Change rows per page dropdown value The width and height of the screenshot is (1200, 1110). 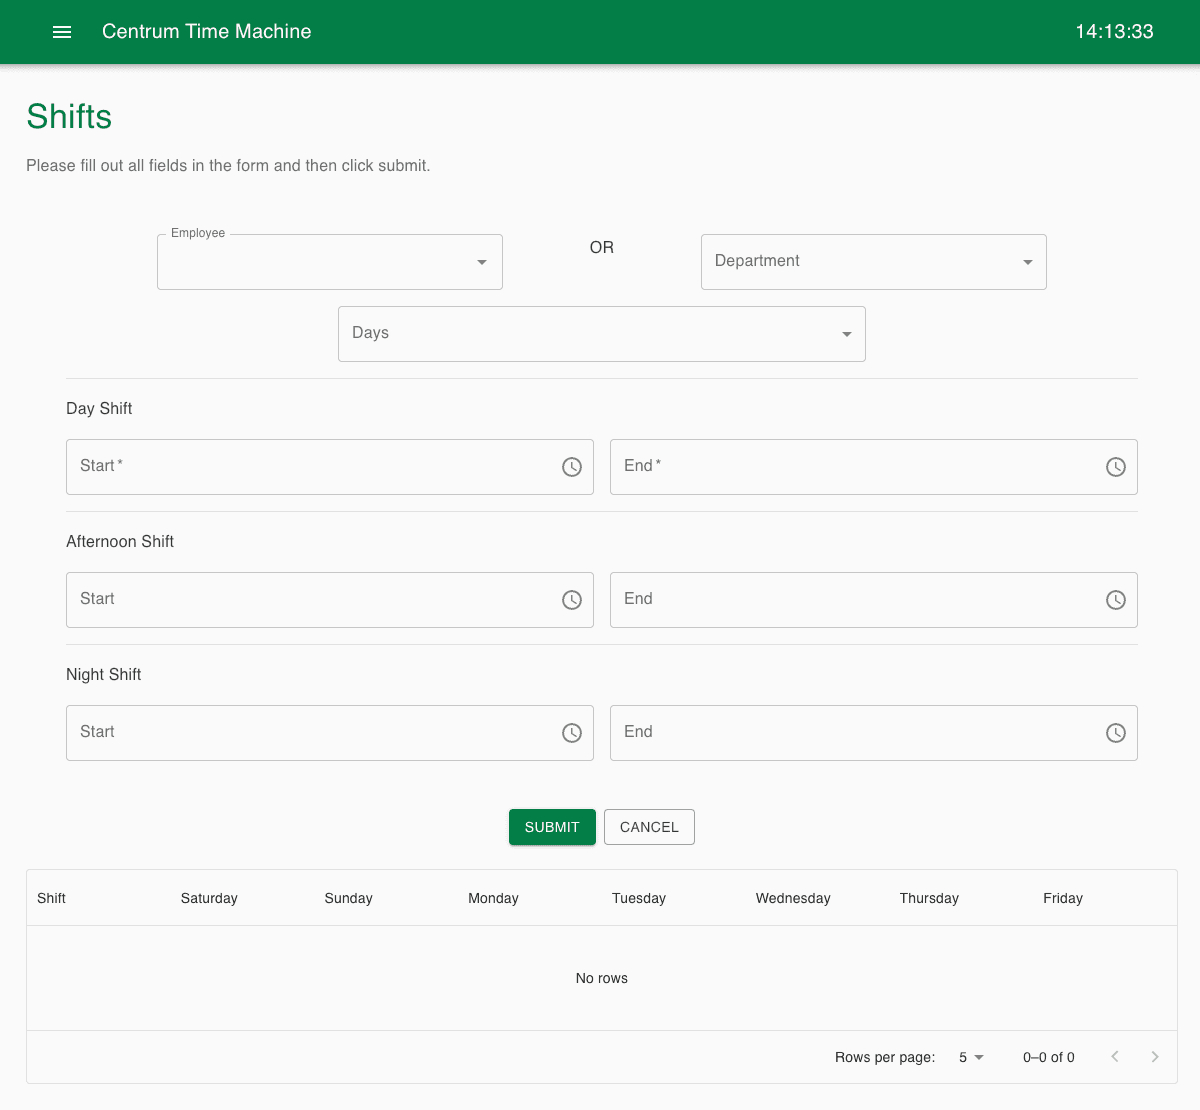(x=971, y=1057)
